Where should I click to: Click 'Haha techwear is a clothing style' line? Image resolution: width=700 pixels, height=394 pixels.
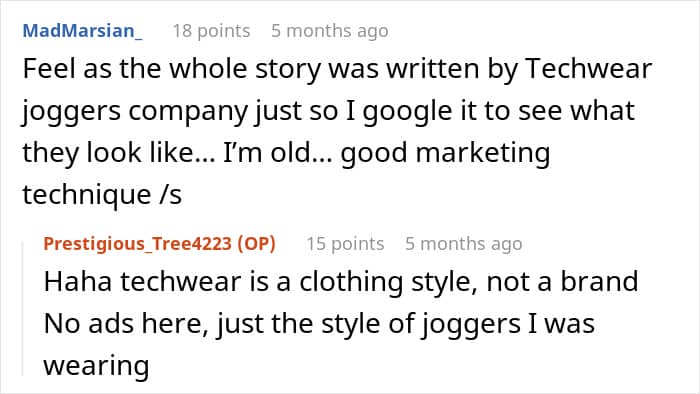coord(341,282)
